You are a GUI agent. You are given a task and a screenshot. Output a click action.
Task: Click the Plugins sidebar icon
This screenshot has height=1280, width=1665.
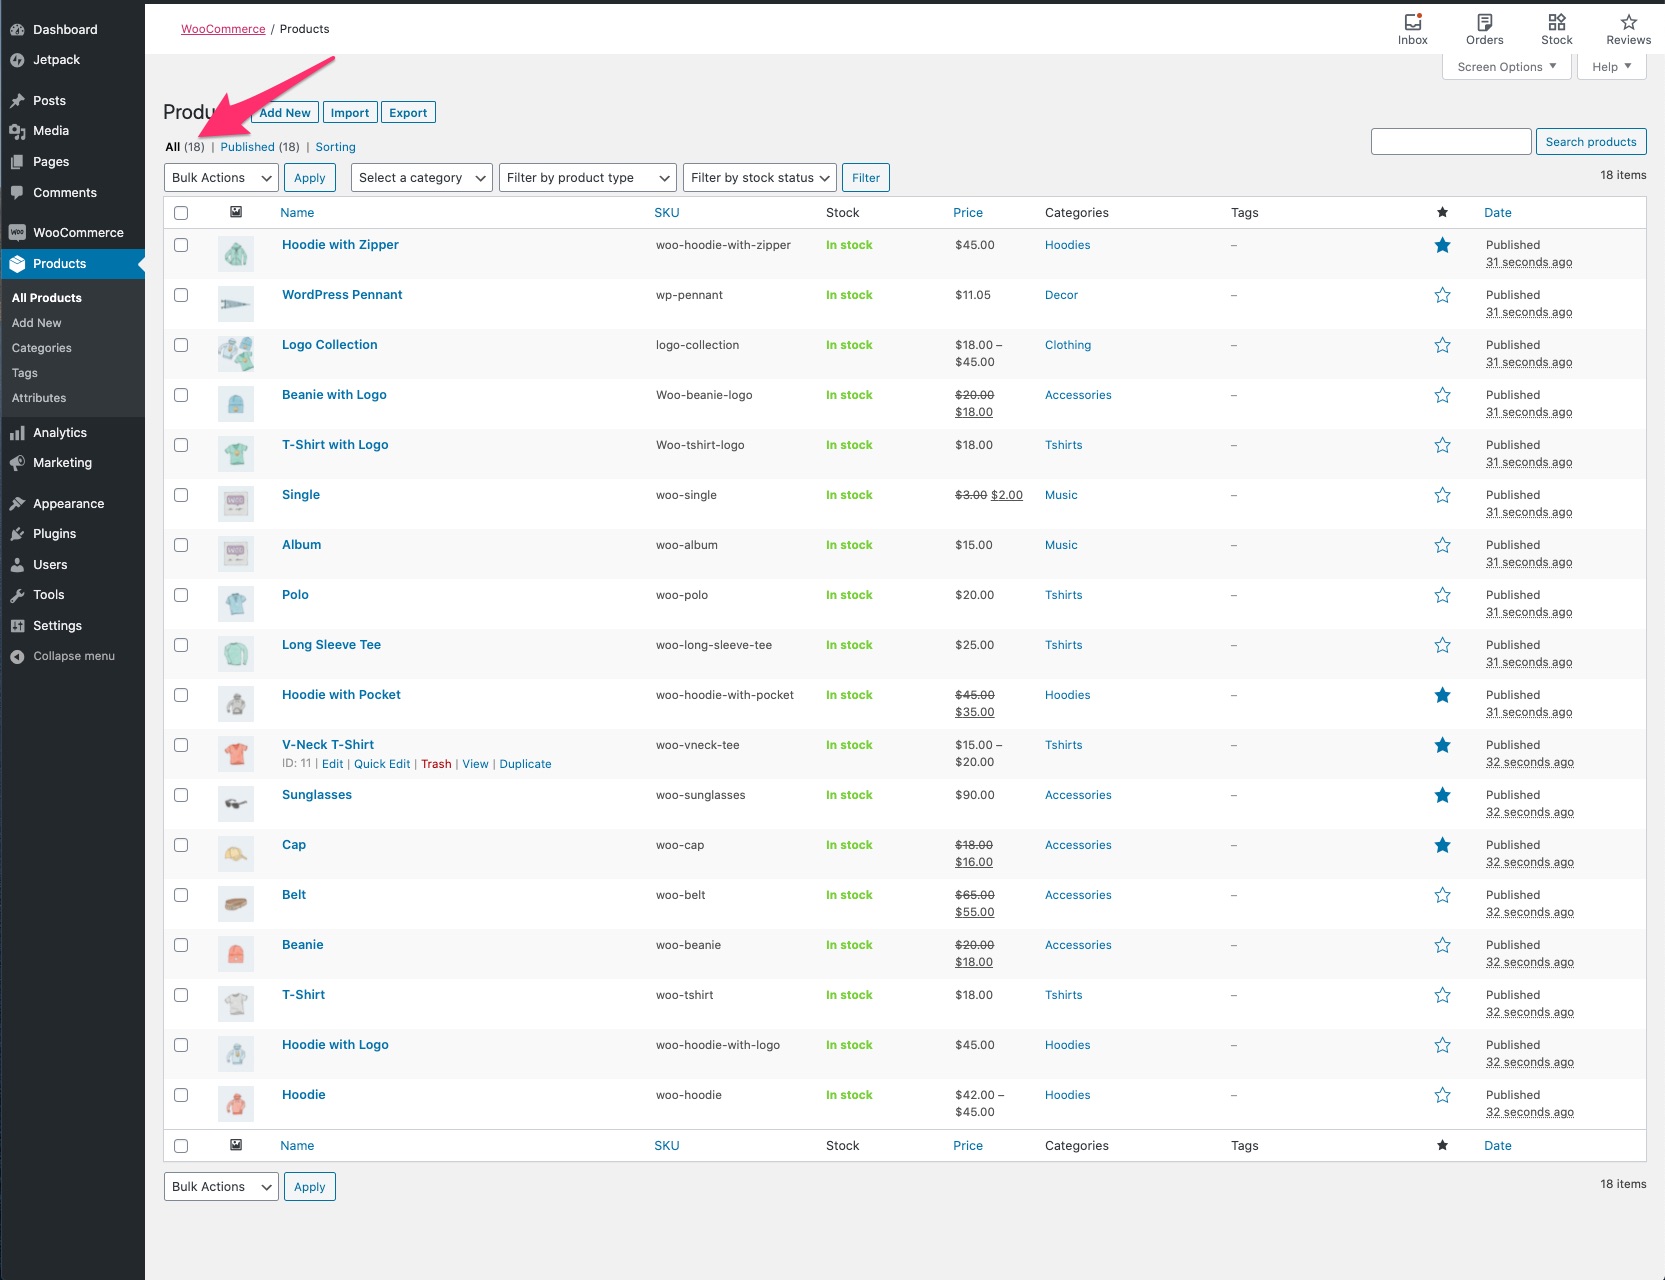click(x=17, y=534)
